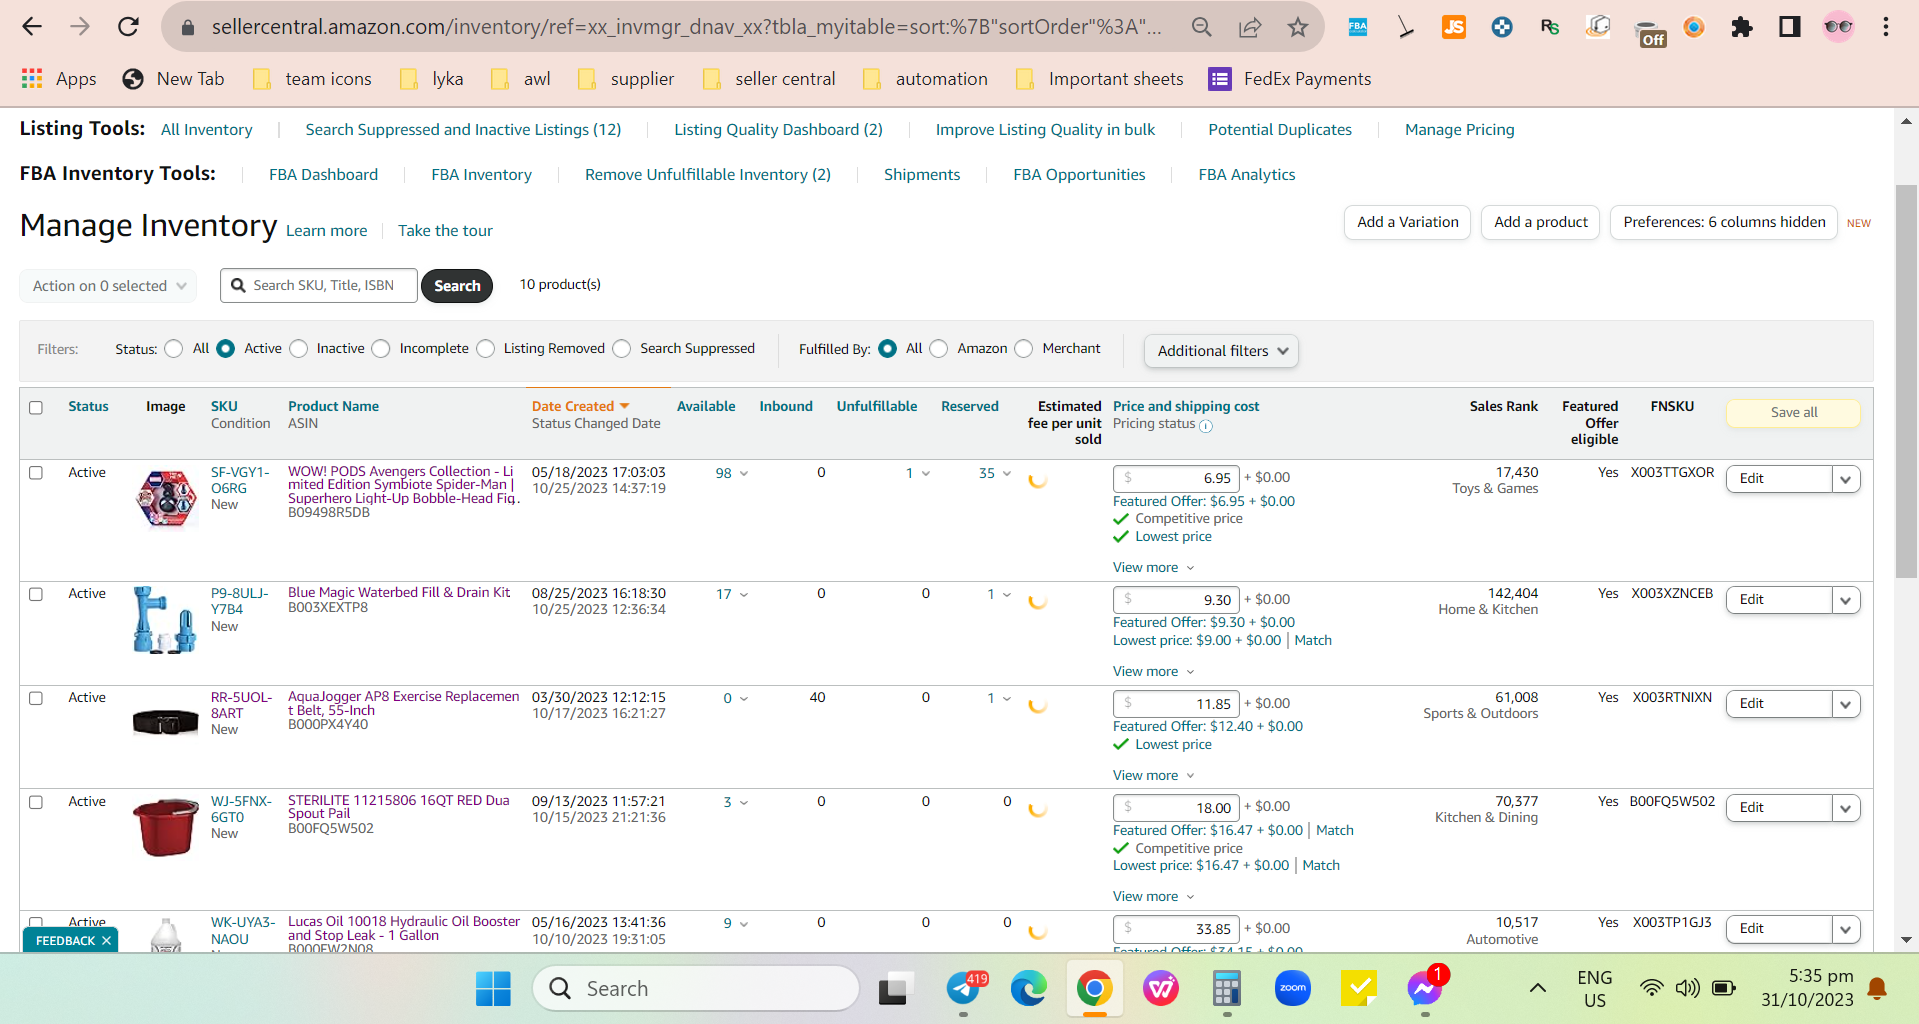Open Edit dropdown arrow for SF-VGY1-O6RG

(x=1846, y=479)
